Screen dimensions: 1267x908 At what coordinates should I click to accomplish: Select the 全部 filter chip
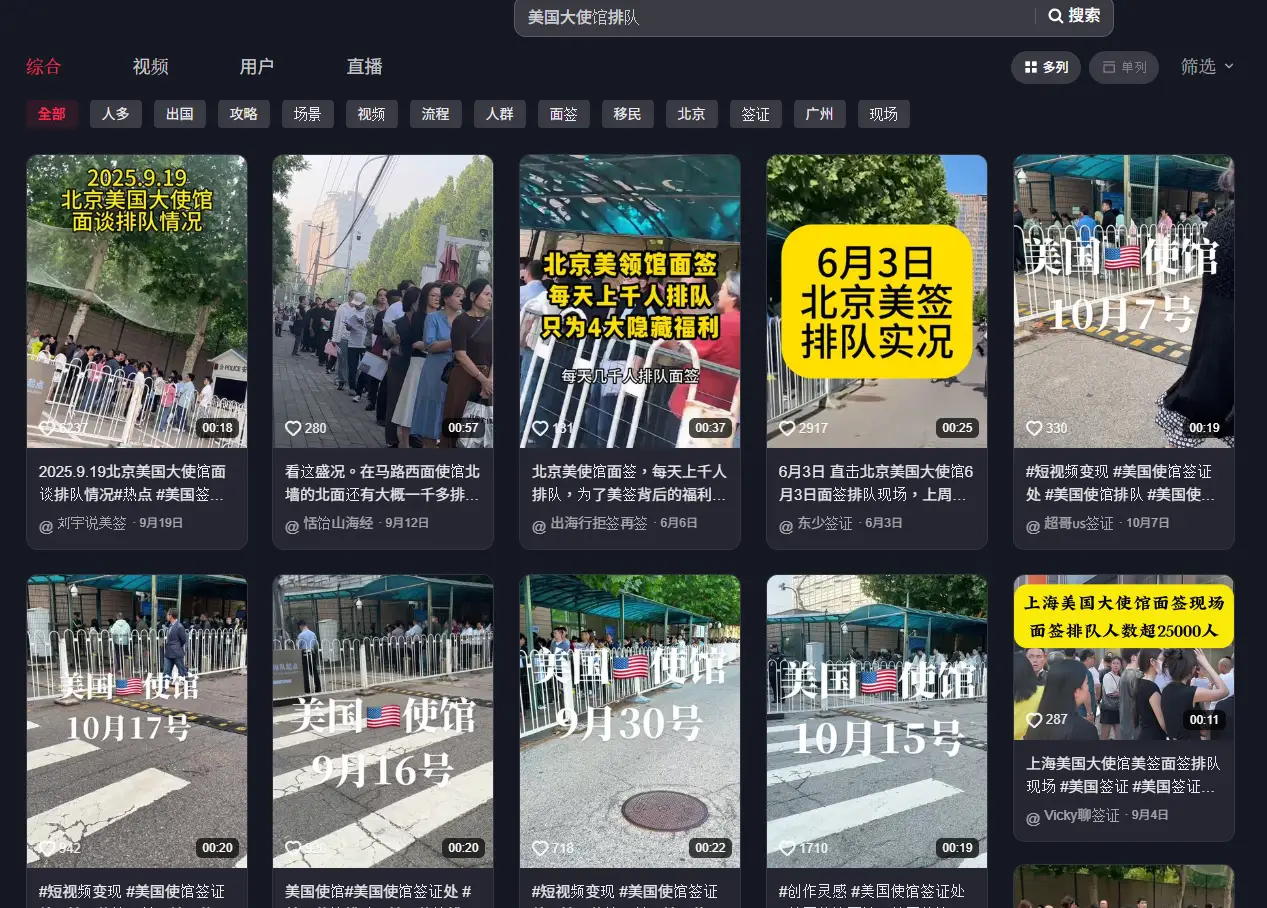point(52,114)
